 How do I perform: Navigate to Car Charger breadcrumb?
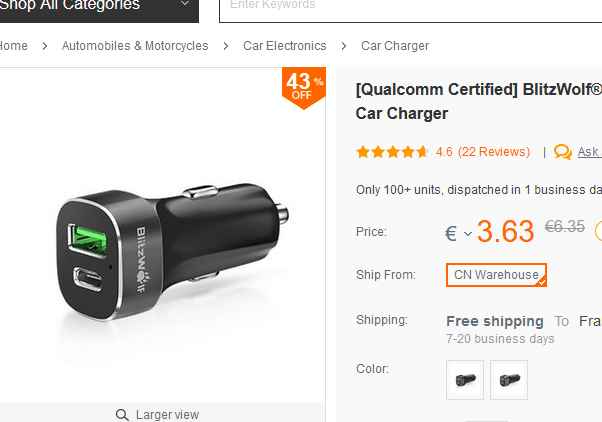(395, 46)
